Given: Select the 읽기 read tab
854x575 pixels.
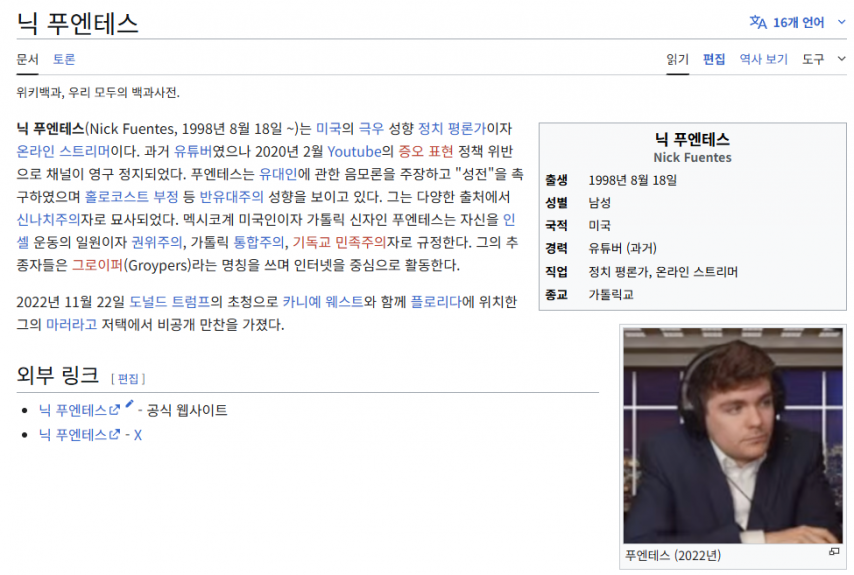Looking at the screenshot, I should pos(678,59).
